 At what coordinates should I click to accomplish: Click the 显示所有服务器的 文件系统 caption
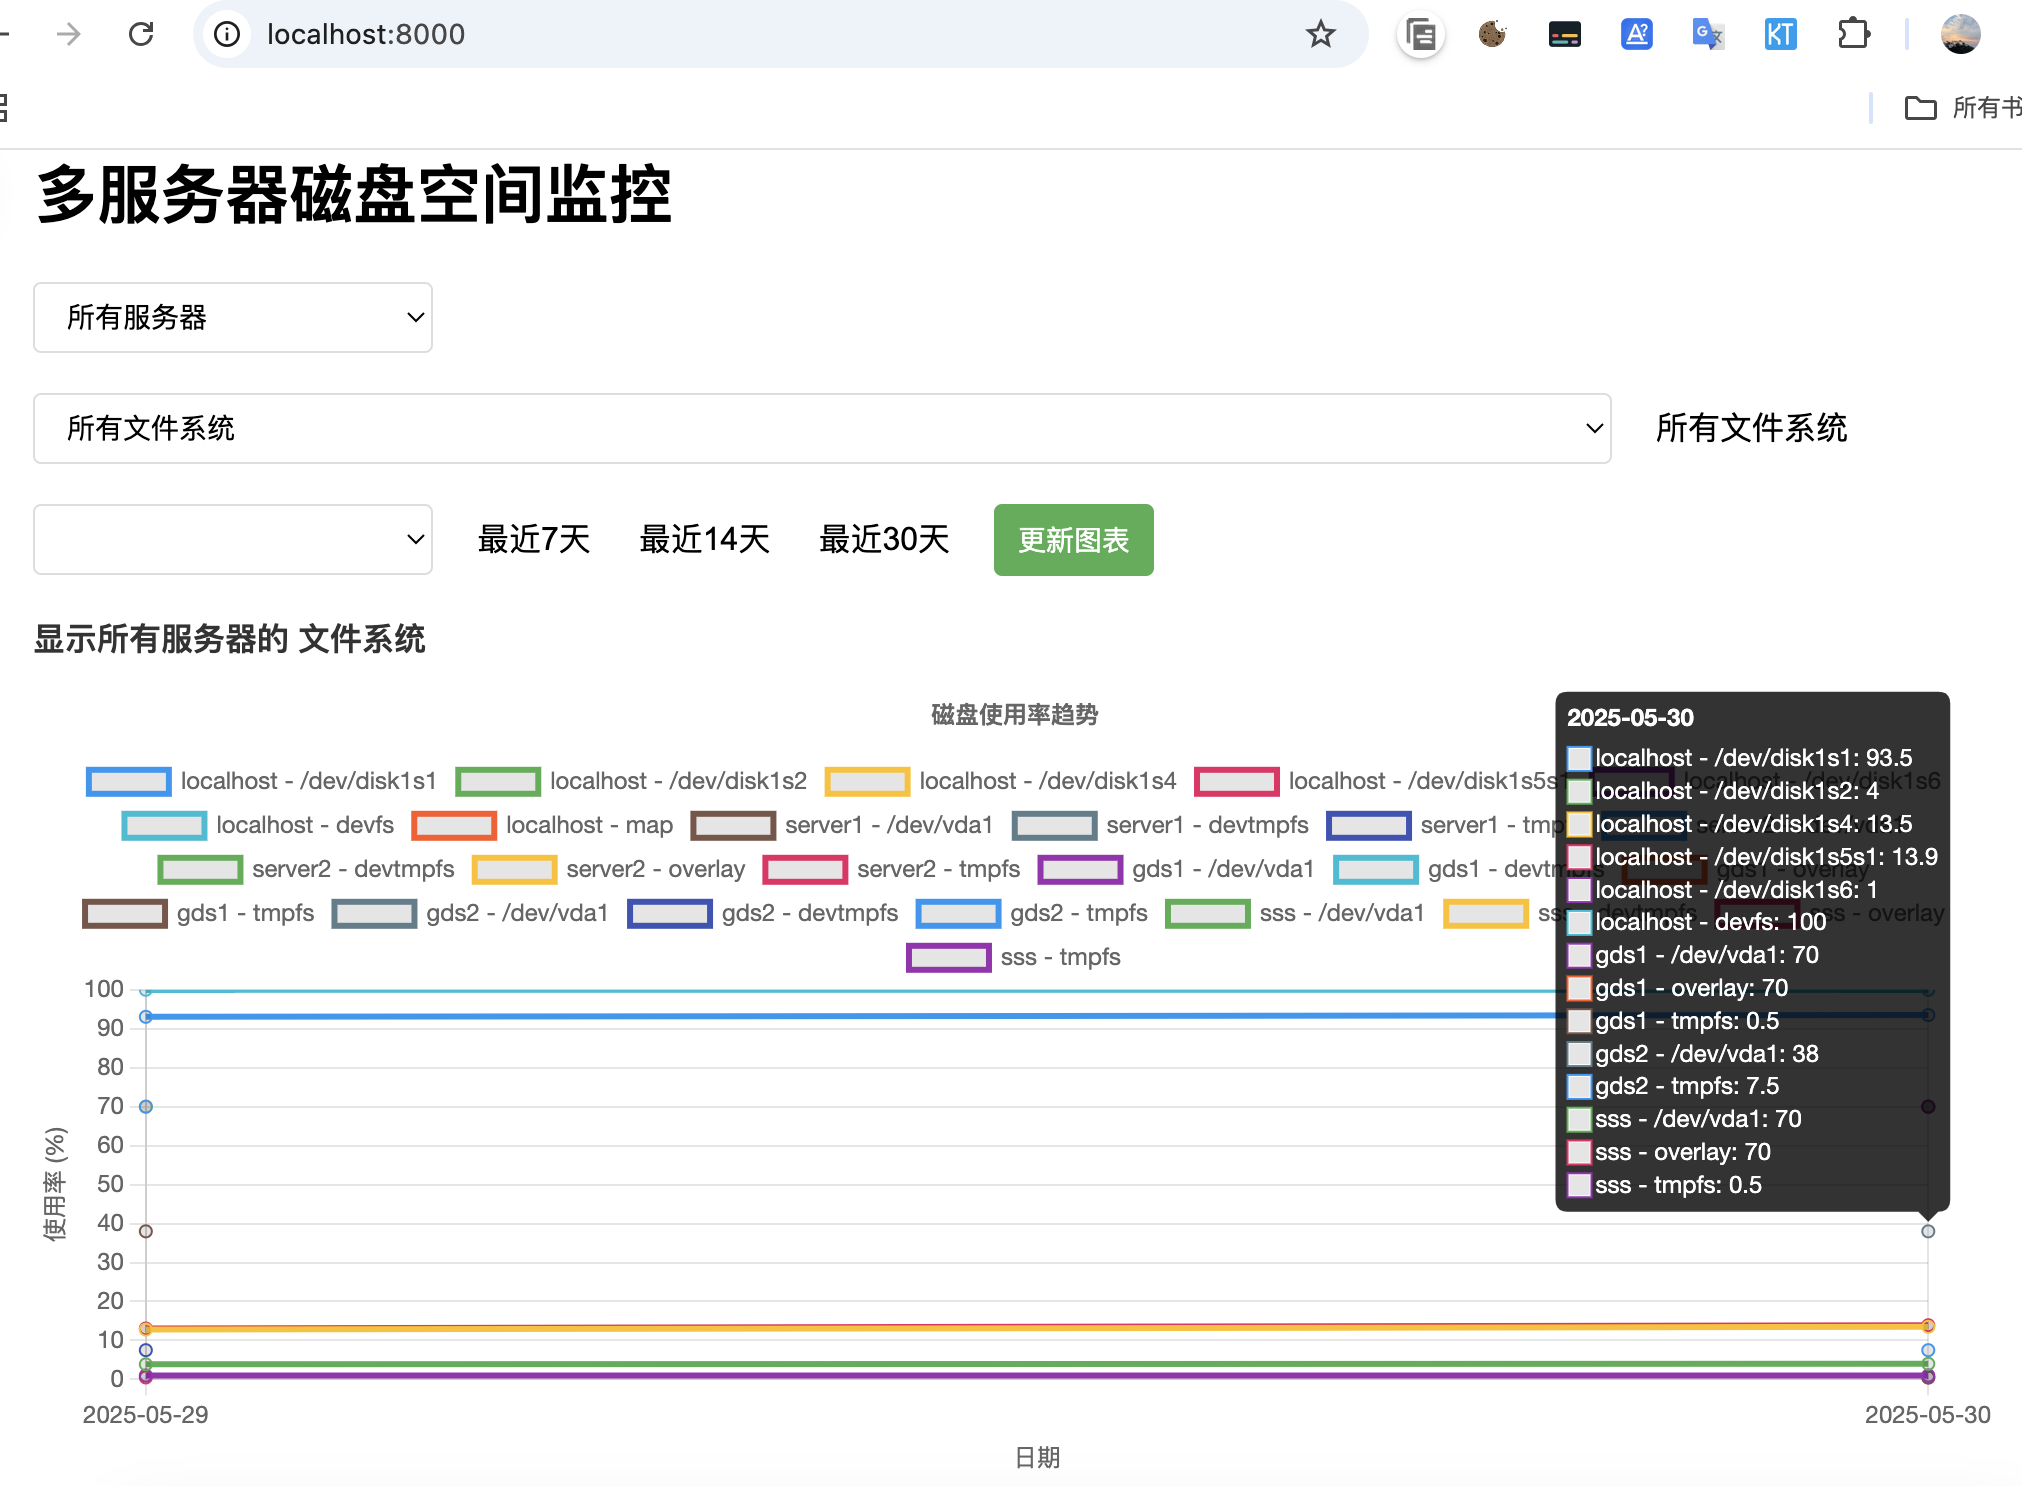[230, 639]
